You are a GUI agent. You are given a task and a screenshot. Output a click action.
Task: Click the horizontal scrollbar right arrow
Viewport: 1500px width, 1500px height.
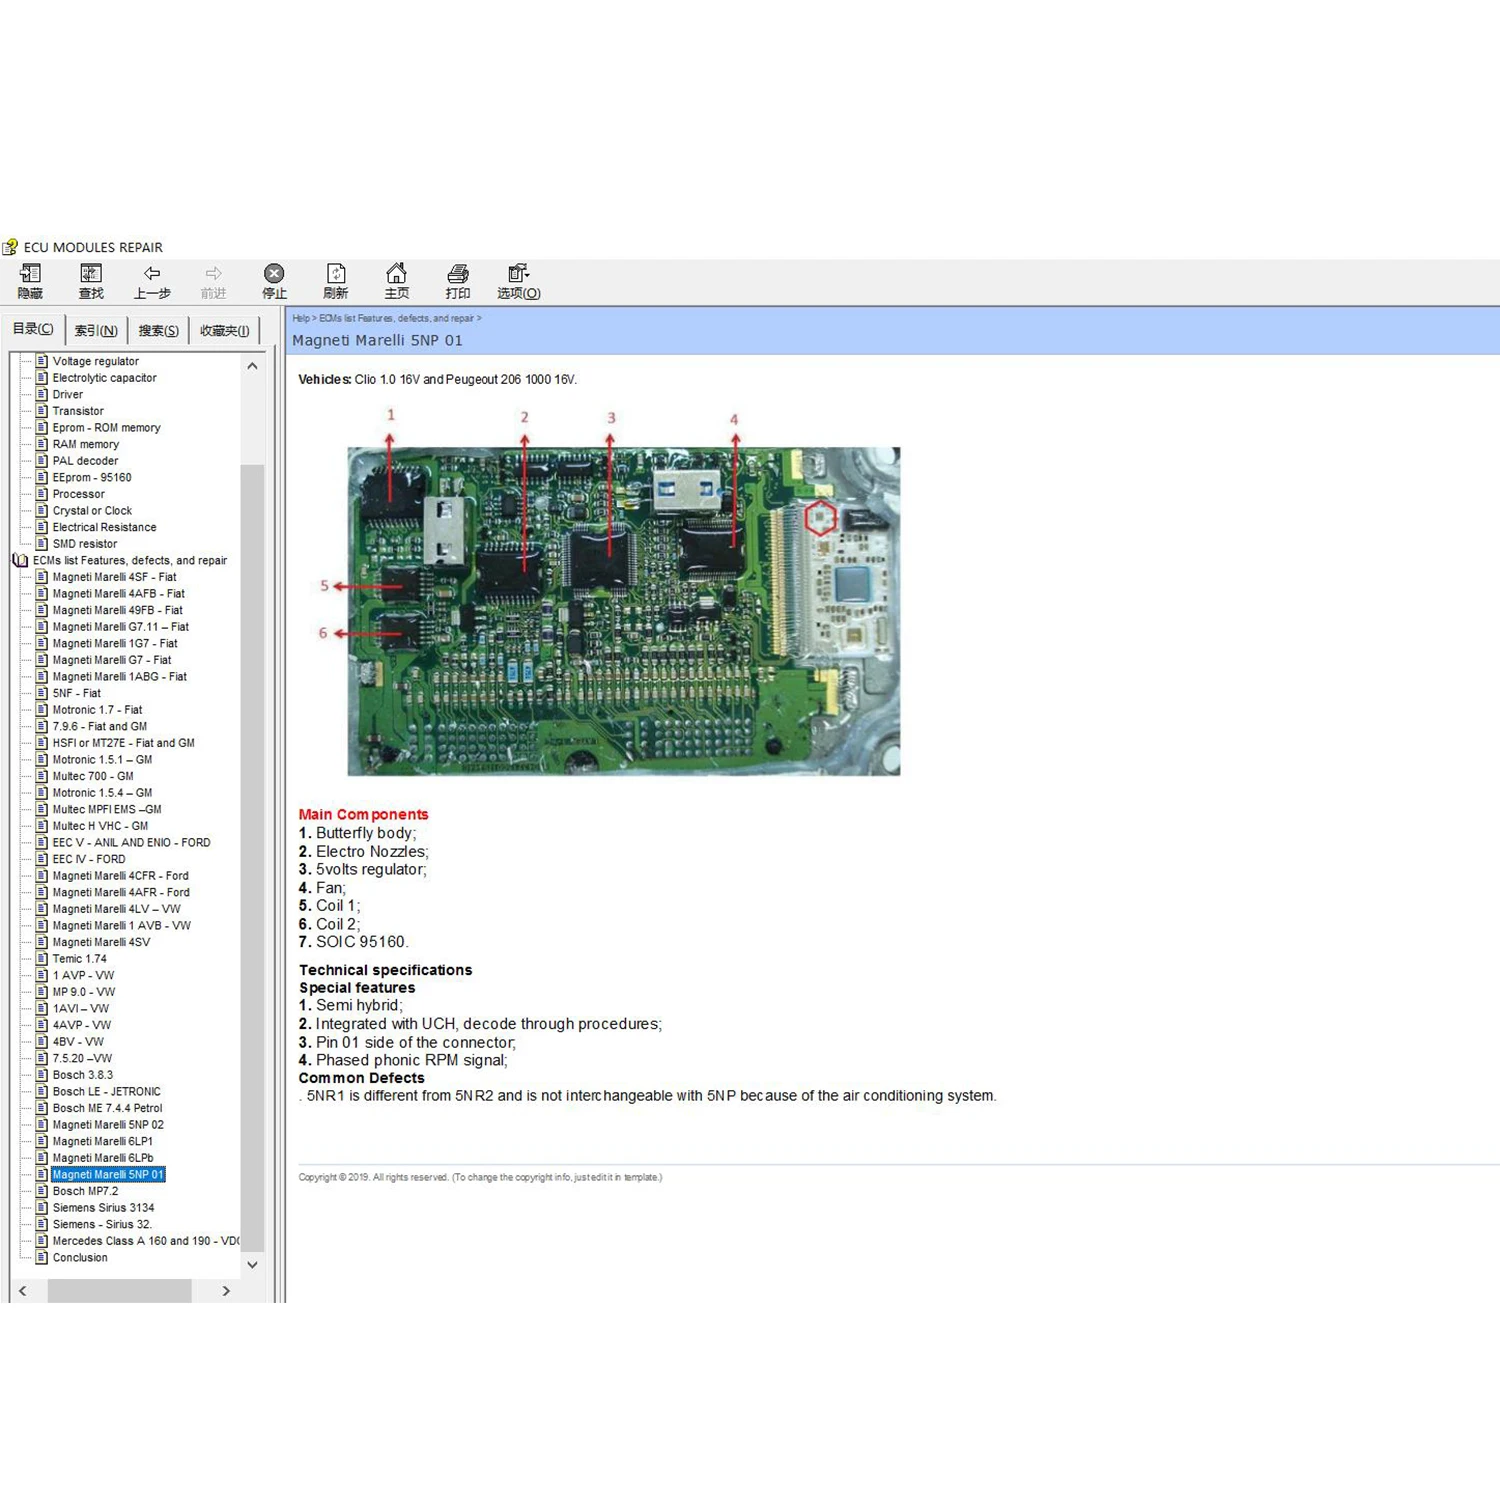(226, 1291)
